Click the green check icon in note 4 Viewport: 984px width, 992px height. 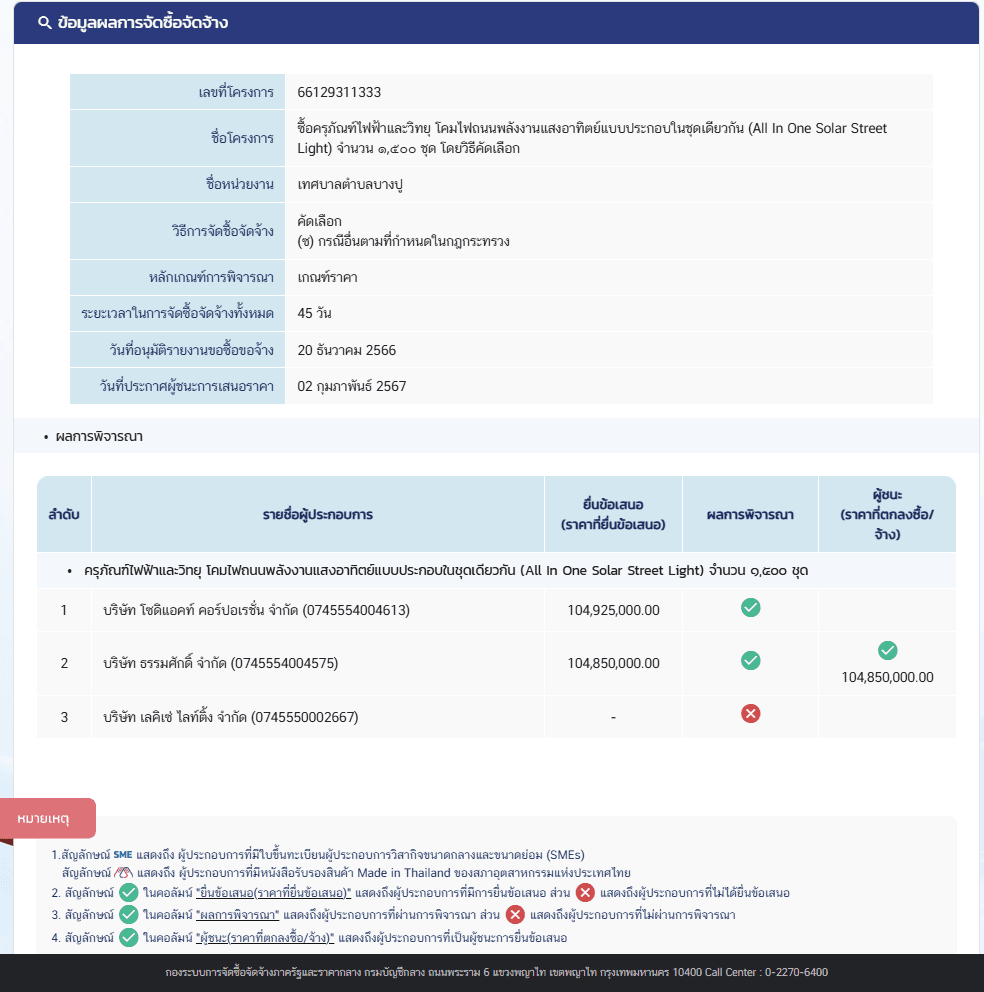click(128, 937)
